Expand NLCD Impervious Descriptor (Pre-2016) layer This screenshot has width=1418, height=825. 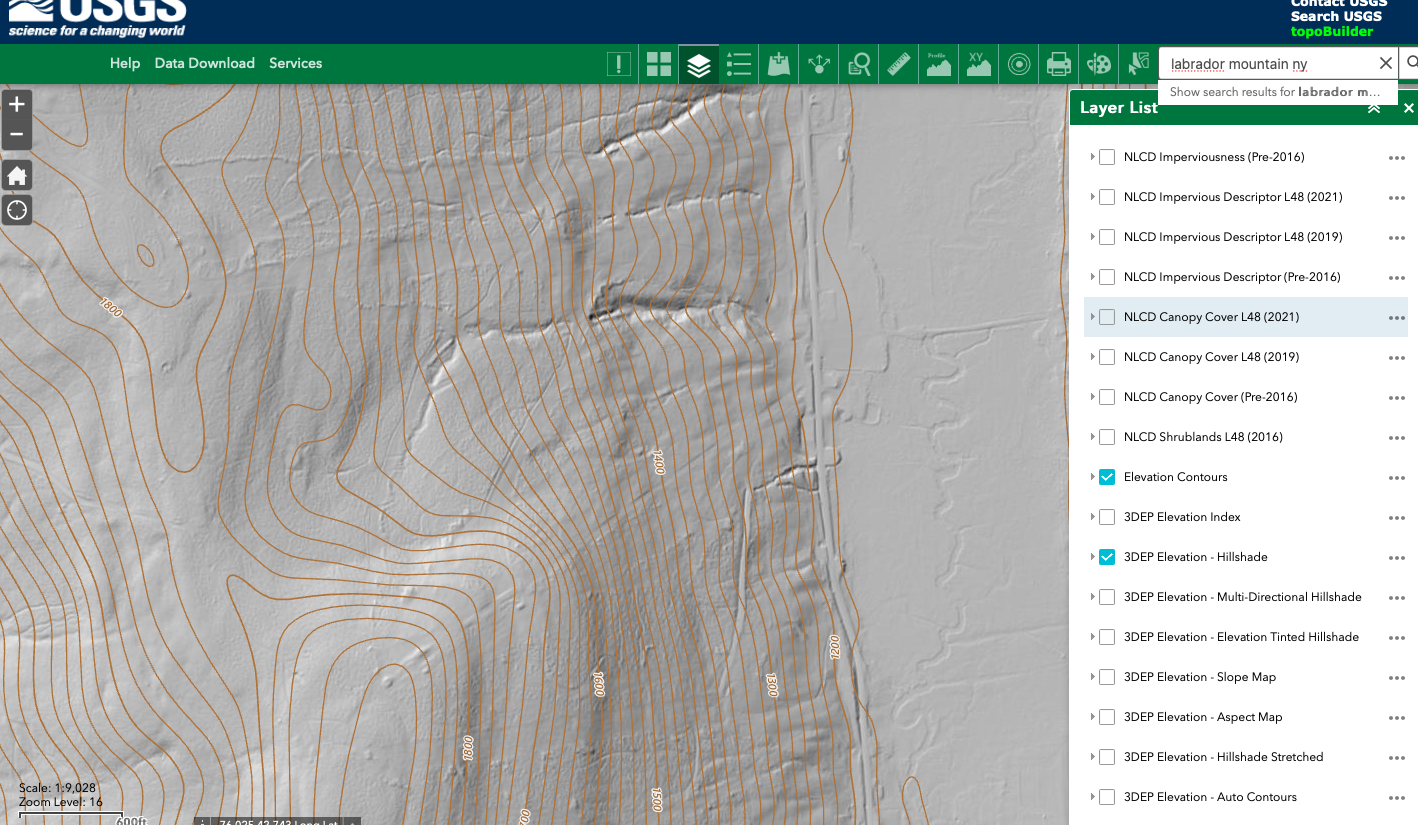(x=1092, y=277)
